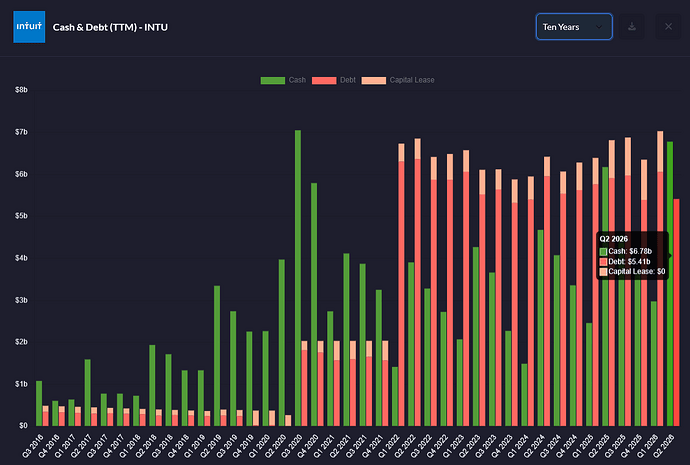The height and width of the screenshot is (465, 690).
Task: Click the green Cash legend swatch
Action: click(273, 81)
